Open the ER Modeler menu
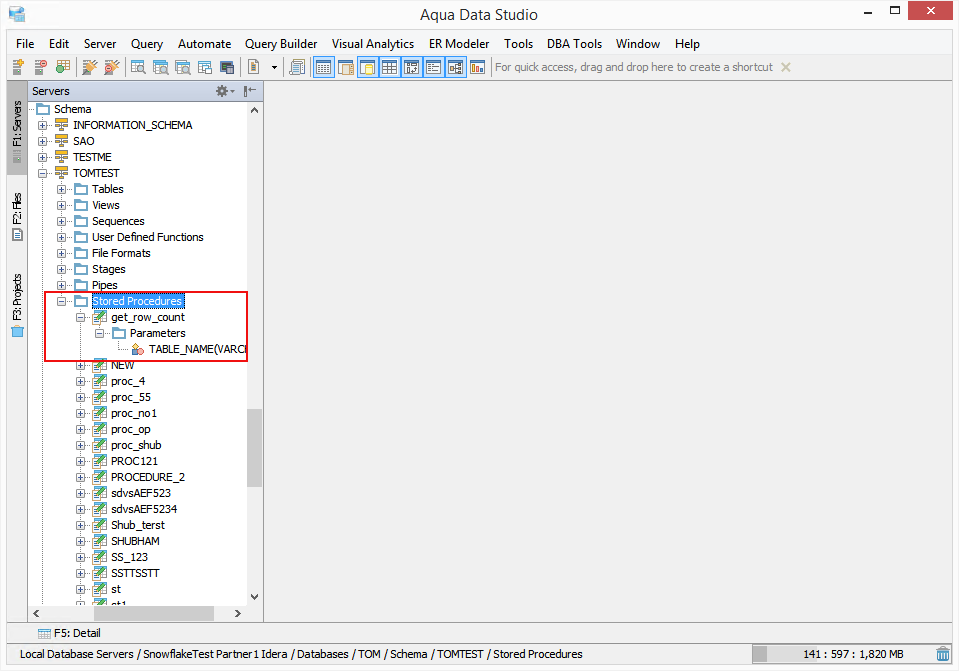This screenshot has width=959, height=671. coord(459,44)
